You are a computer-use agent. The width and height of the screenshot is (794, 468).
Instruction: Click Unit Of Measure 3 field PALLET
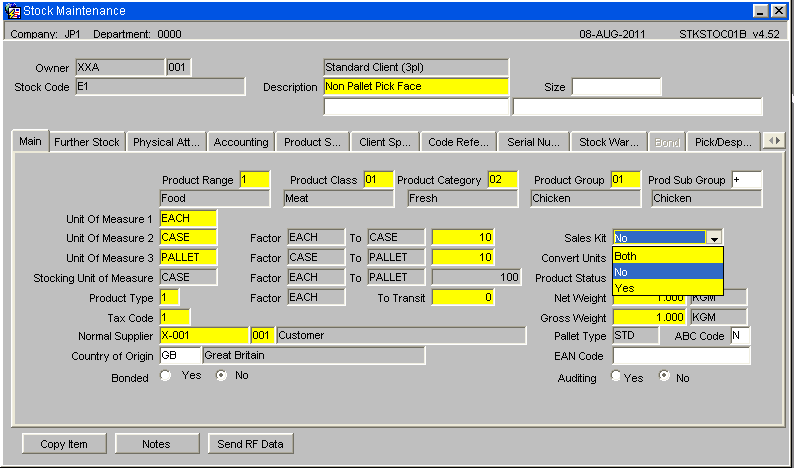click(x=188, y=257)
